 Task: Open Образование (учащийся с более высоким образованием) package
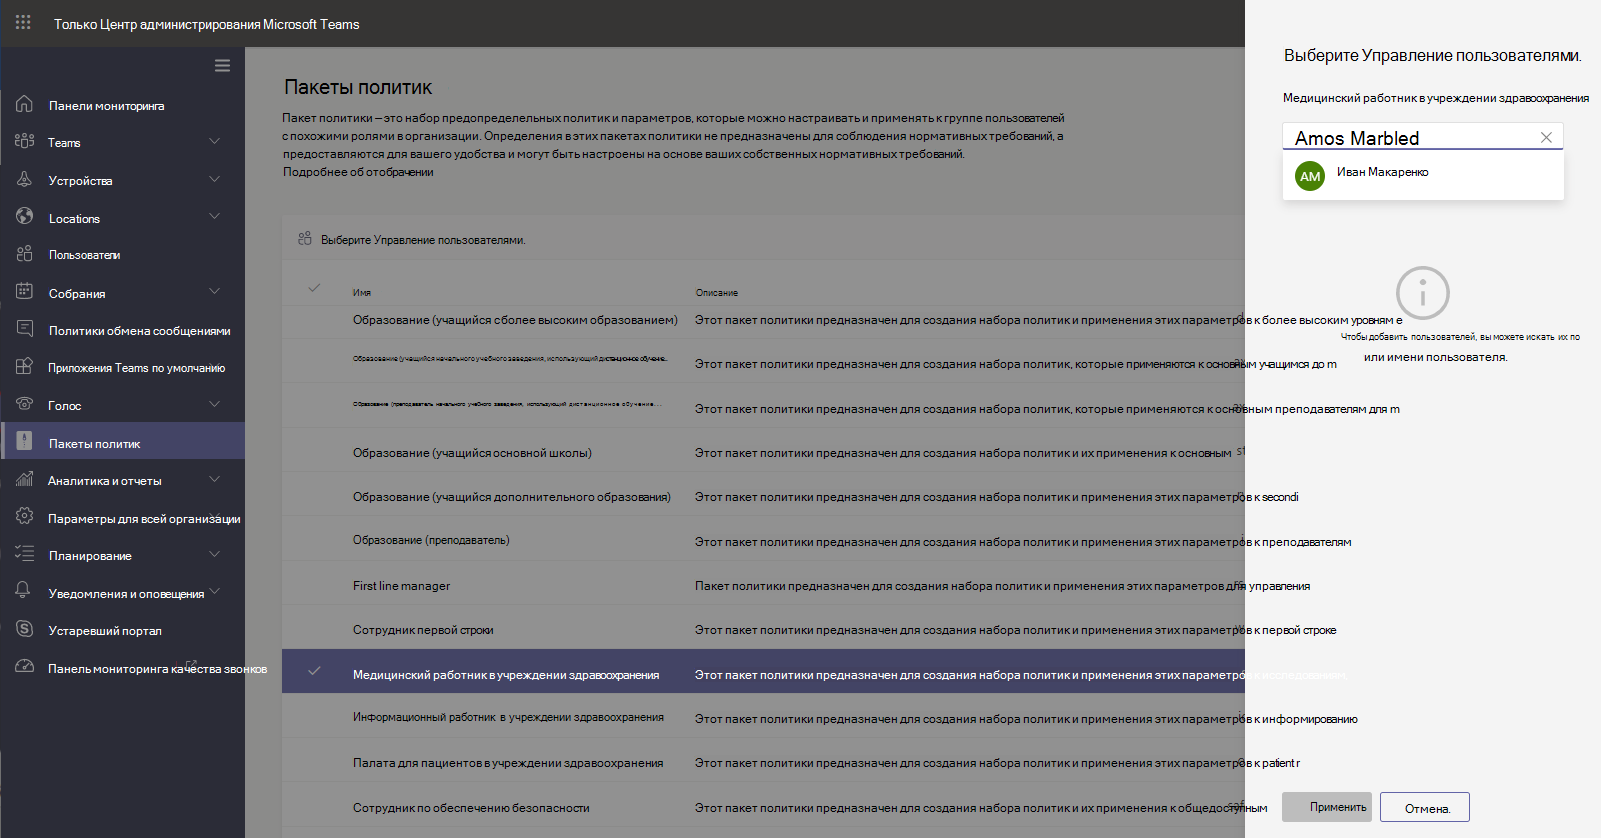click(x=515, y=320)
